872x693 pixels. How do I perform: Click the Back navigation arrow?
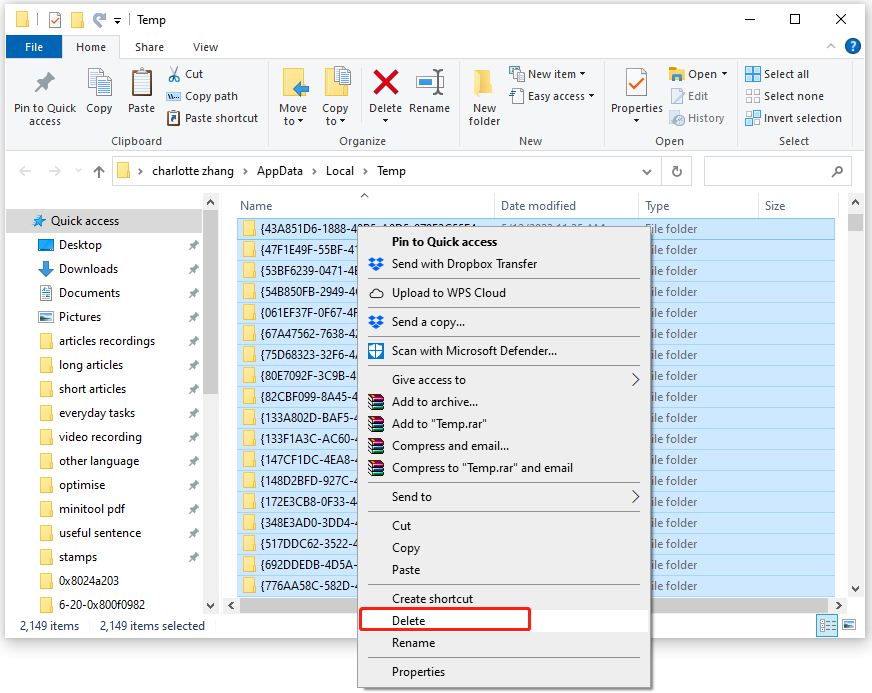point(25,171)
